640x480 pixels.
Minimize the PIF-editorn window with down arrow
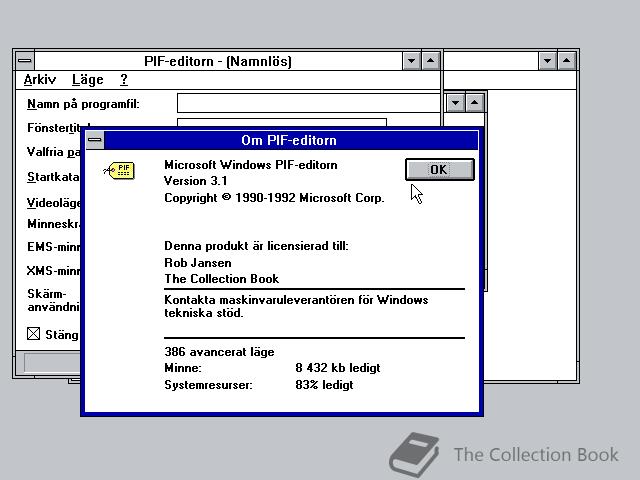(411, 61)
